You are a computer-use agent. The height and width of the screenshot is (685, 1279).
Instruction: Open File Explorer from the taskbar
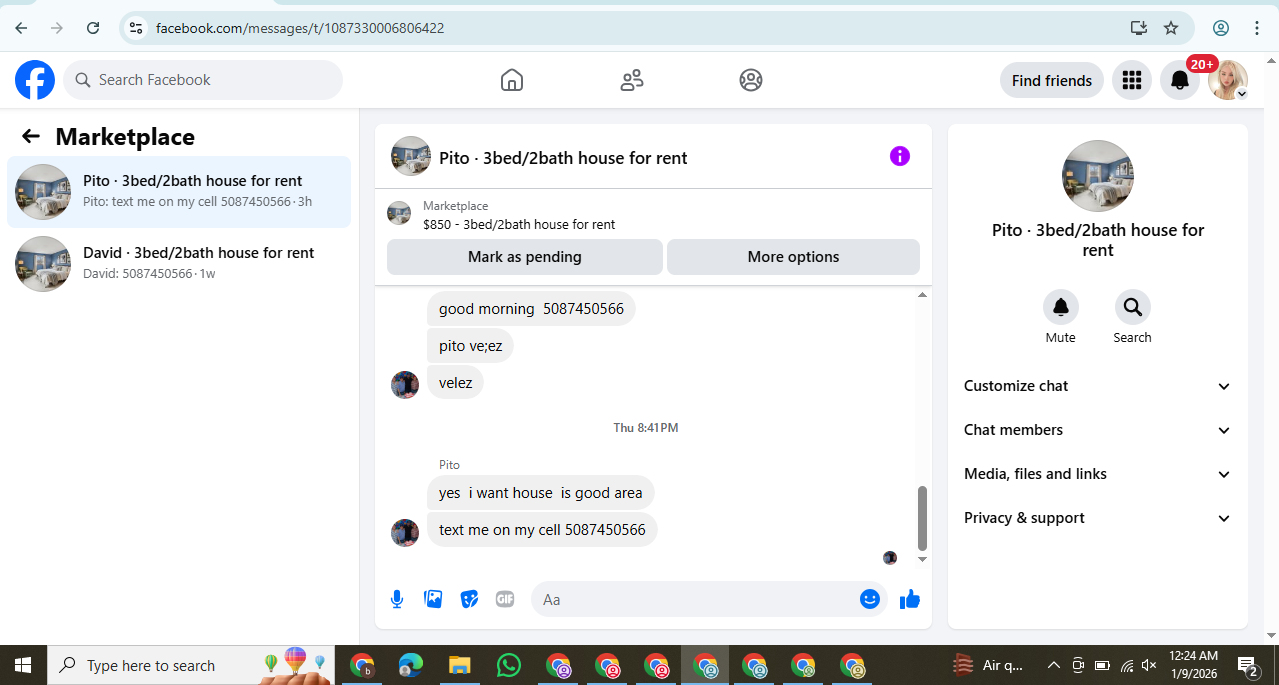tap(459, 665)
